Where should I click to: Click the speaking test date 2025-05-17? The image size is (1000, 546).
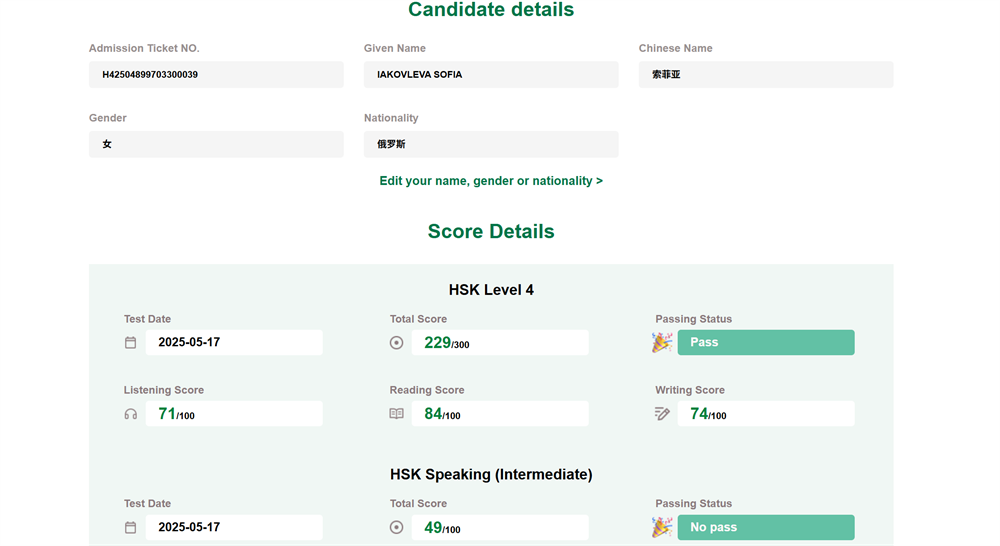click(234, 528)
